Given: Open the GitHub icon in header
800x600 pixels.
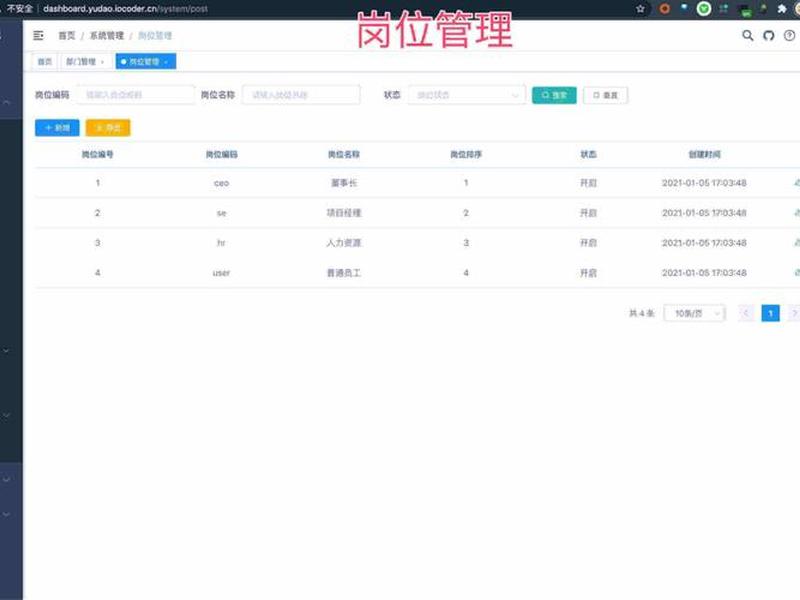Looking at the screenshot, I should tap(768, 35).
